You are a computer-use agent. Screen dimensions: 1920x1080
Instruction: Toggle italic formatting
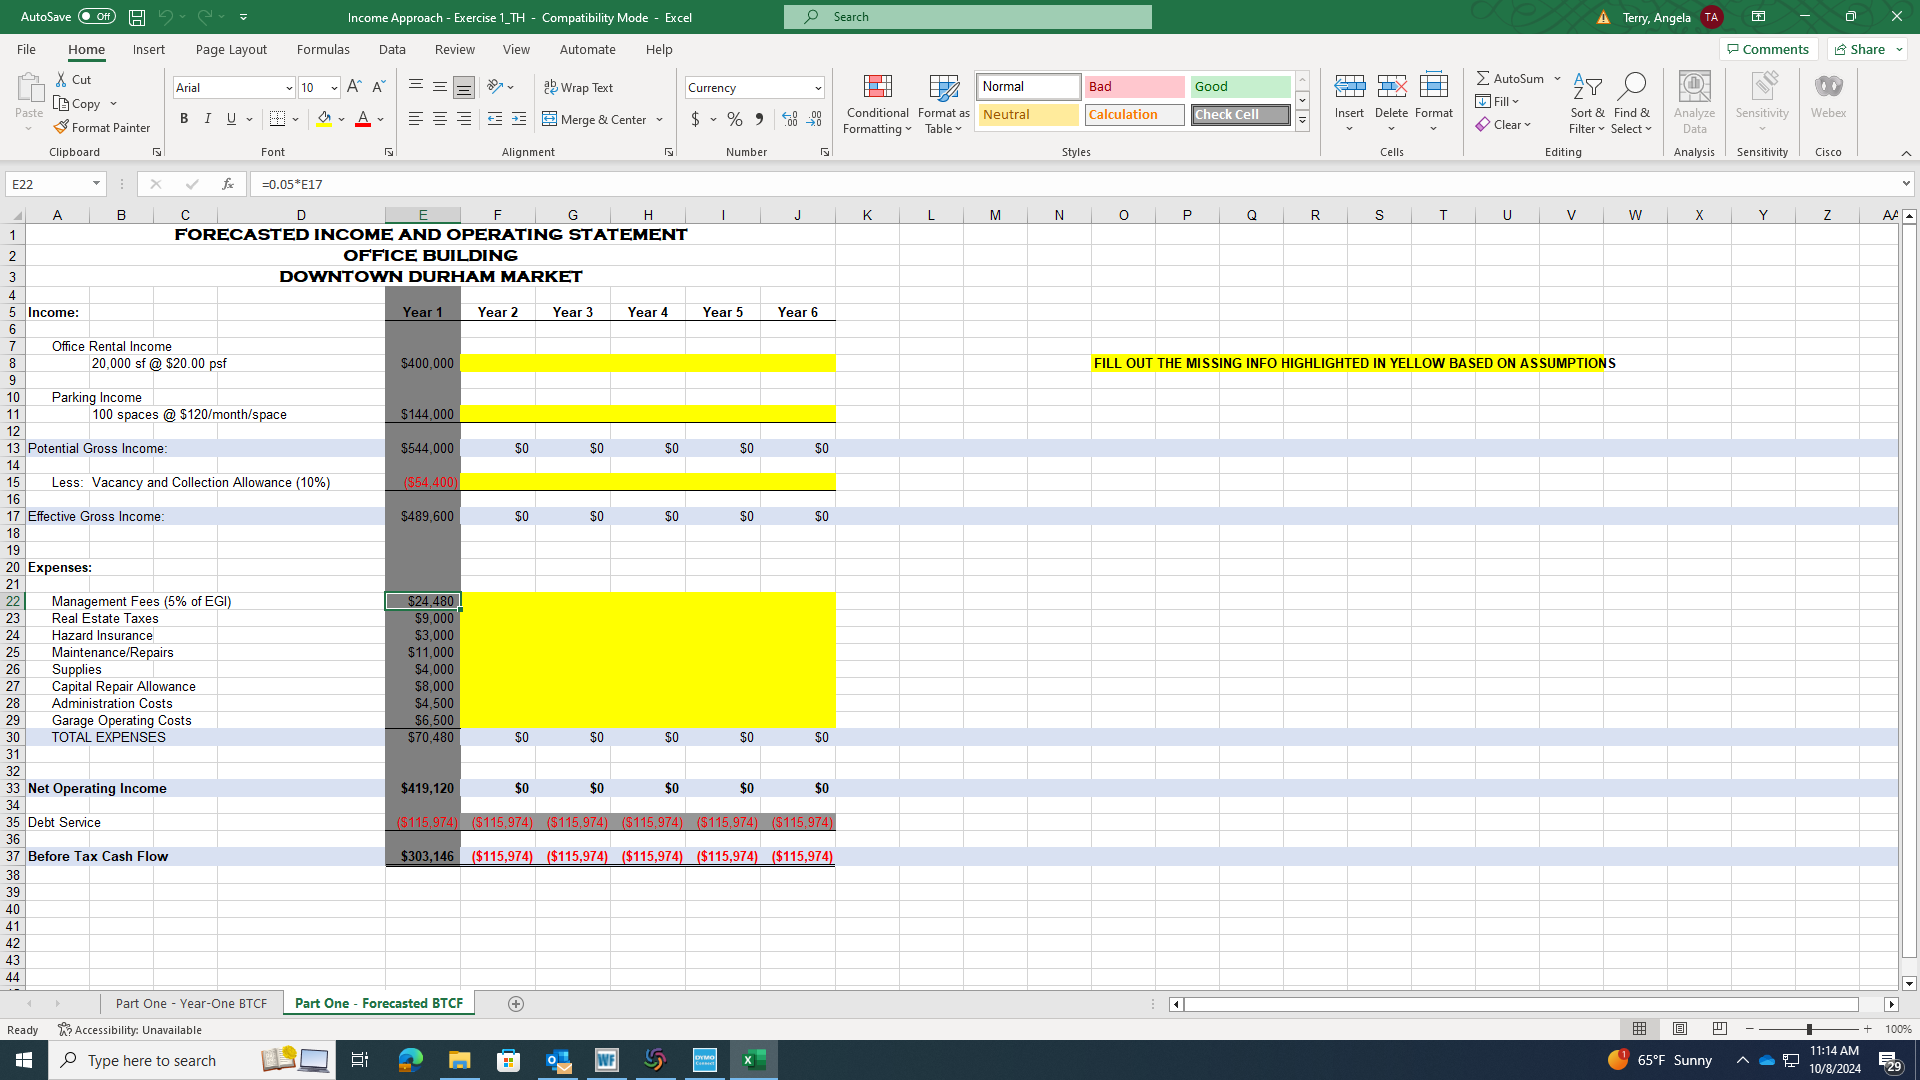(x=208, y=118)
